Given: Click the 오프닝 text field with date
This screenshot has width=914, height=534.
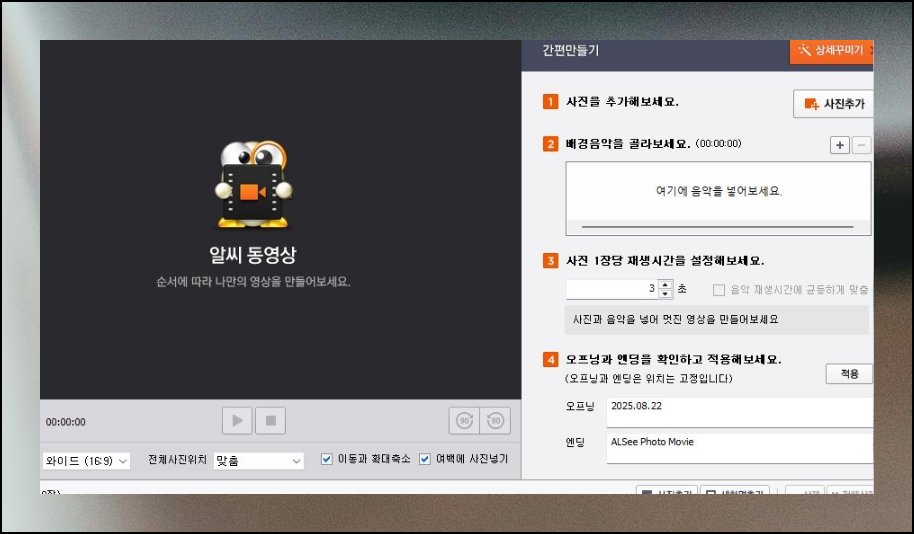Looking at the screenshot, I should coord(740,413).
